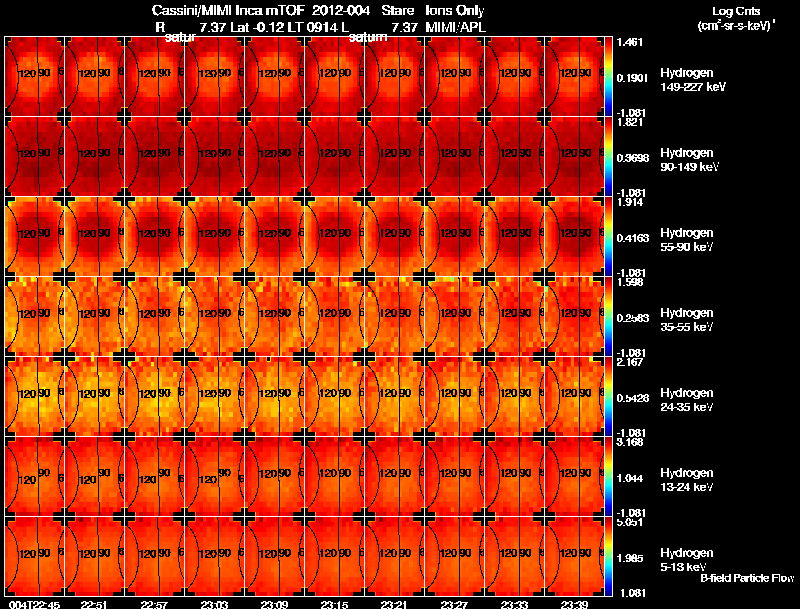
Task: Click the 'Hydrogen 24-35 keV' row label
Action: click(687, 400)
